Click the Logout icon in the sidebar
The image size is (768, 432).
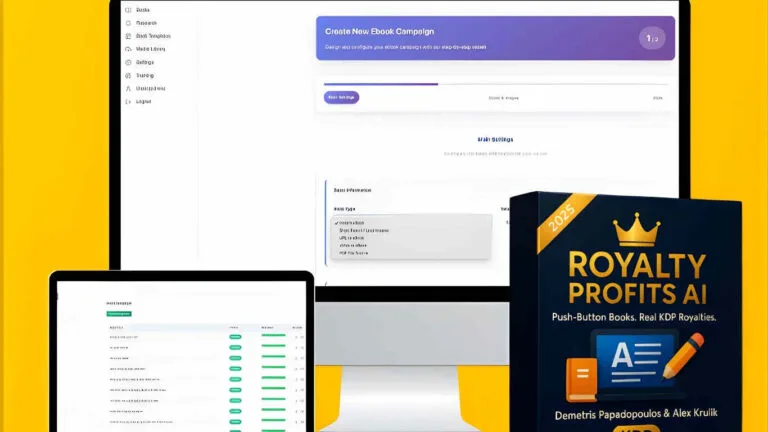pos(128,102)
